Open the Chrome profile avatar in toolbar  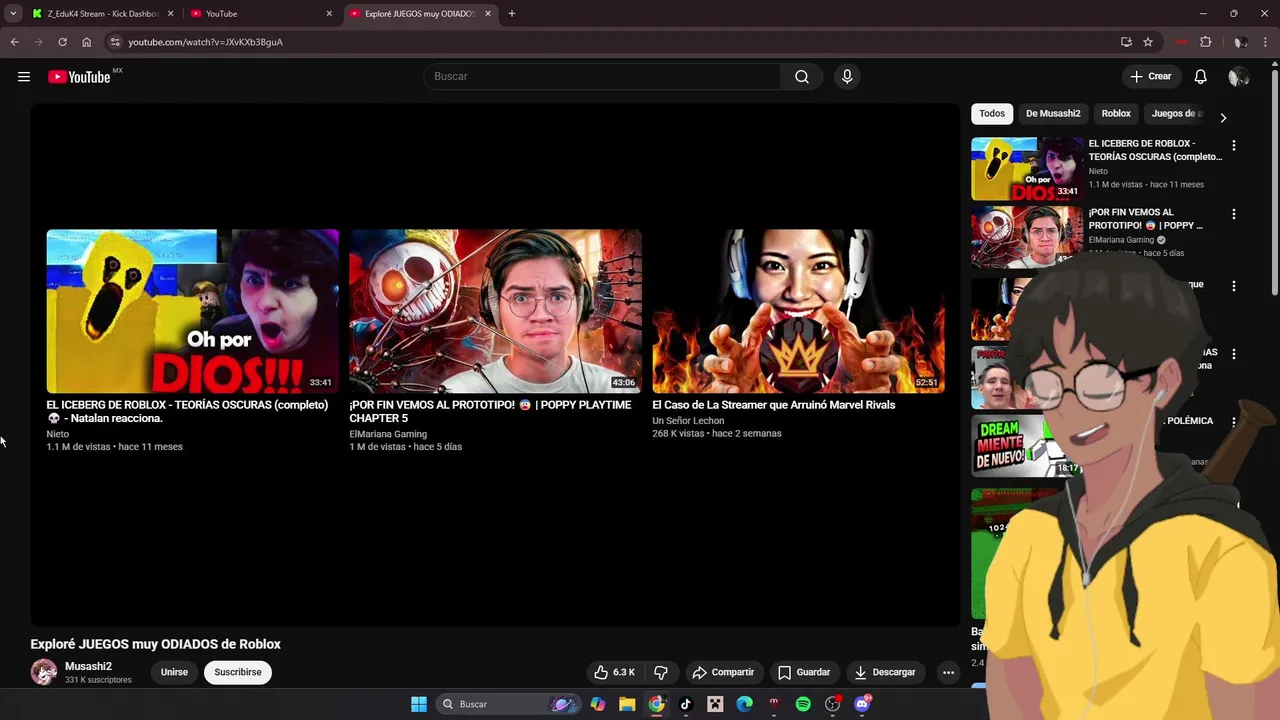coord(1240,42)
